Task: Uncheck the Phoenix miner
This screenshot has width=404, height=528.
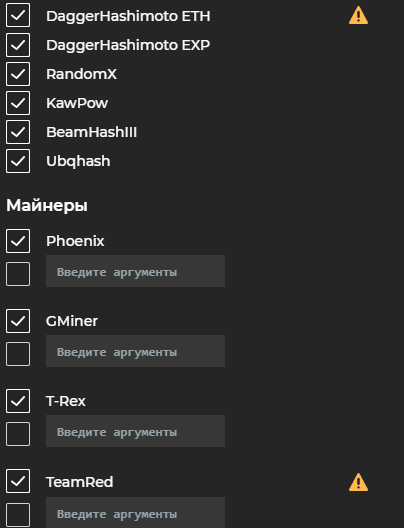Action: (18, 241)
